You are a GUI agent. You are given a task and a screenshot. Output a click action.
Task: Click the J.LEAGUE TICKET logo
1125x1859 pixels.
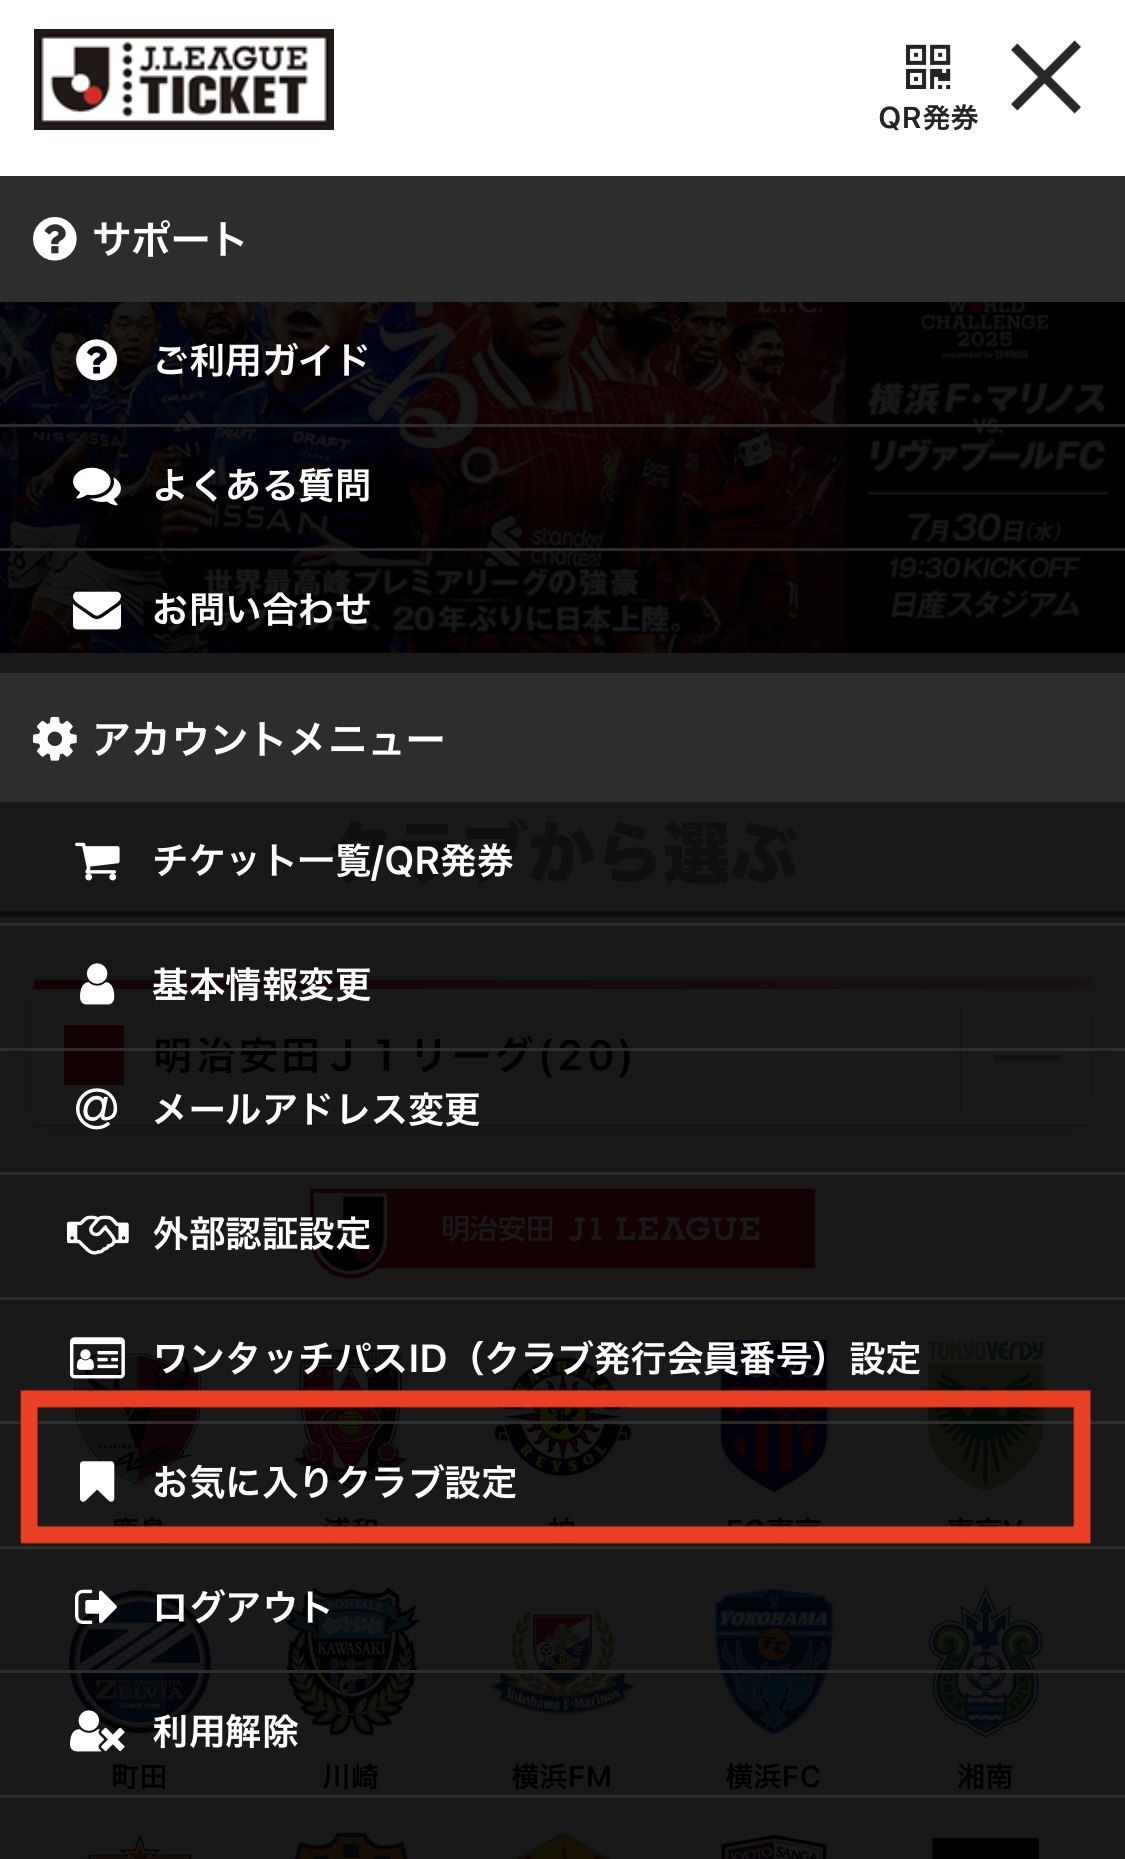[x=184, y=80]
